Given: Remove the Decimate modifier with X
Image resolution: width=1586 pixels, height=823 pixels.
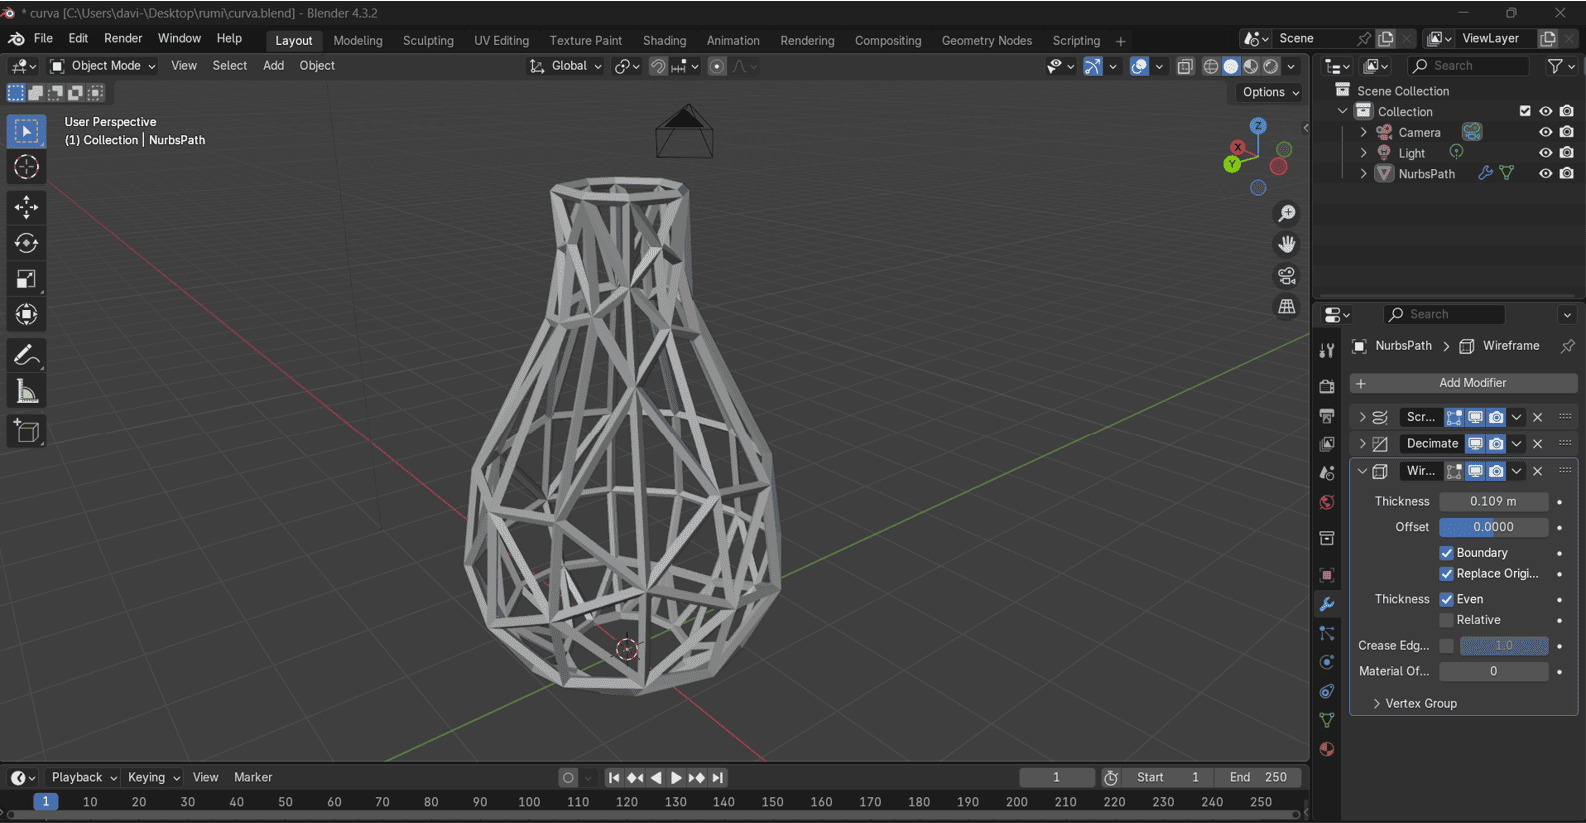Looking at the screenshot, I should point(1538,444).
